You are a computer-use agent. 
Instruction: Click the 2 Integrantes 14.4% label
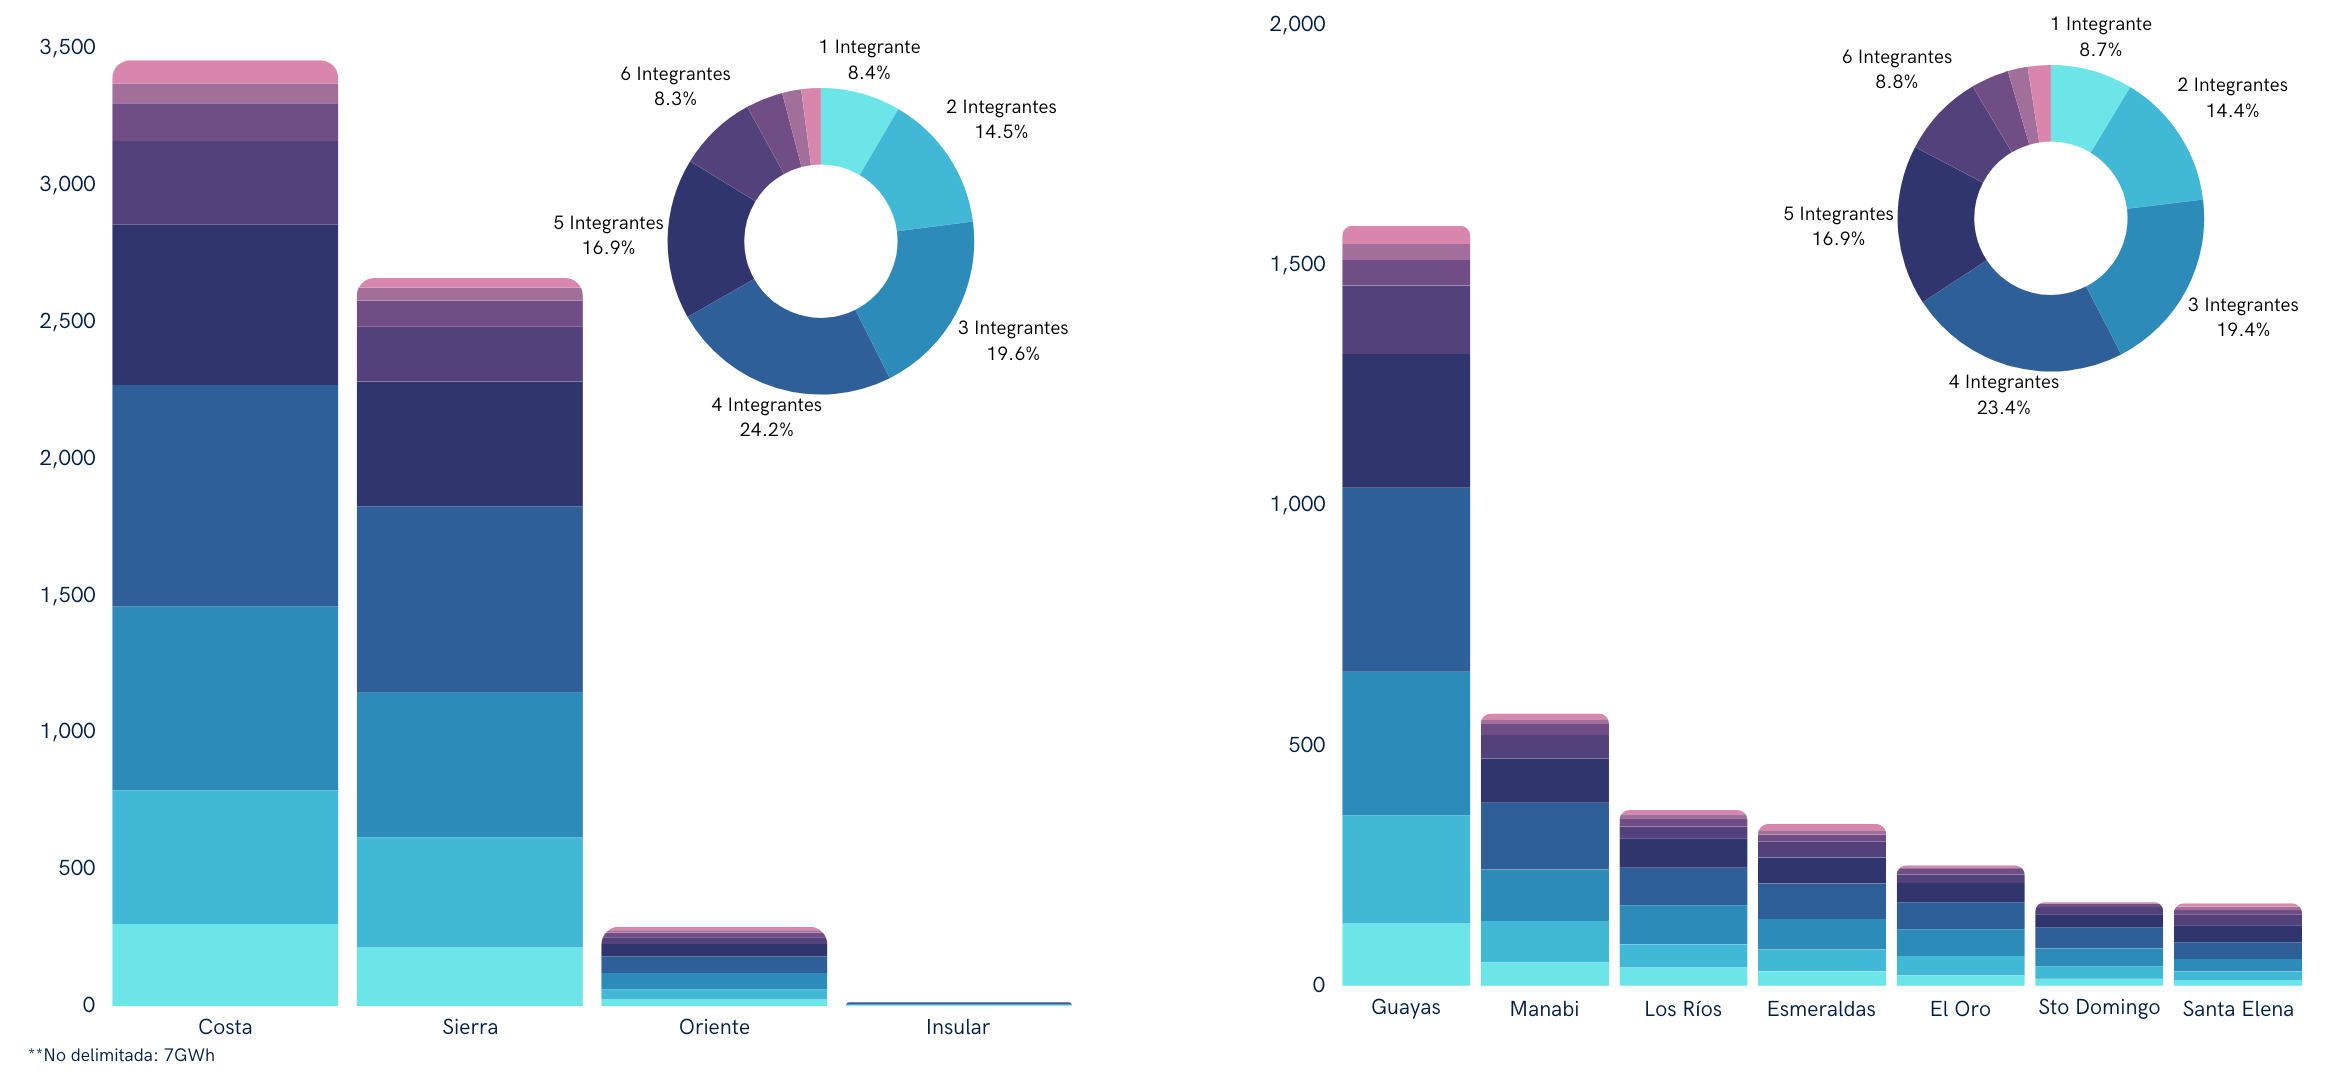click(x=2233, y=98)
